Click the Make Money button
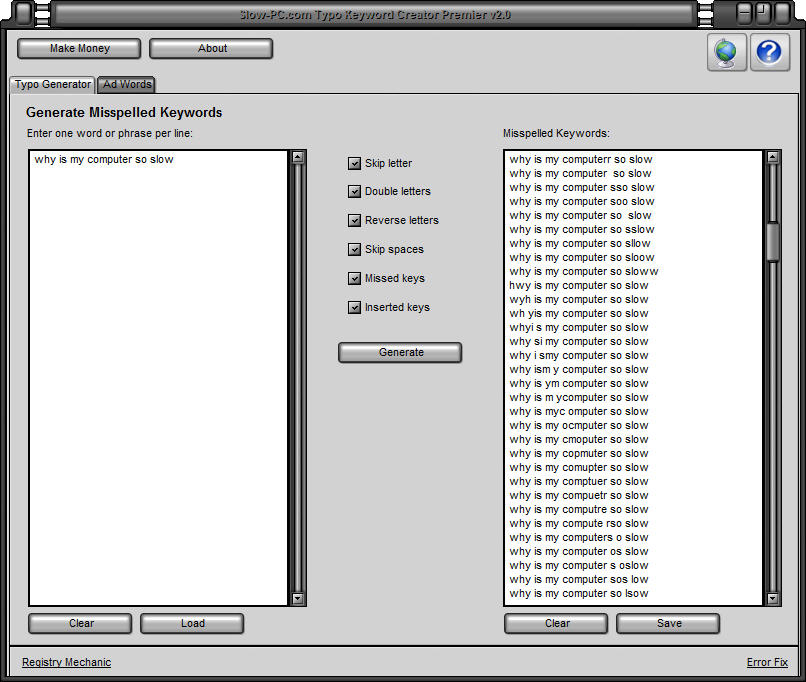806x682 pixels. click(x=79, y=48)
